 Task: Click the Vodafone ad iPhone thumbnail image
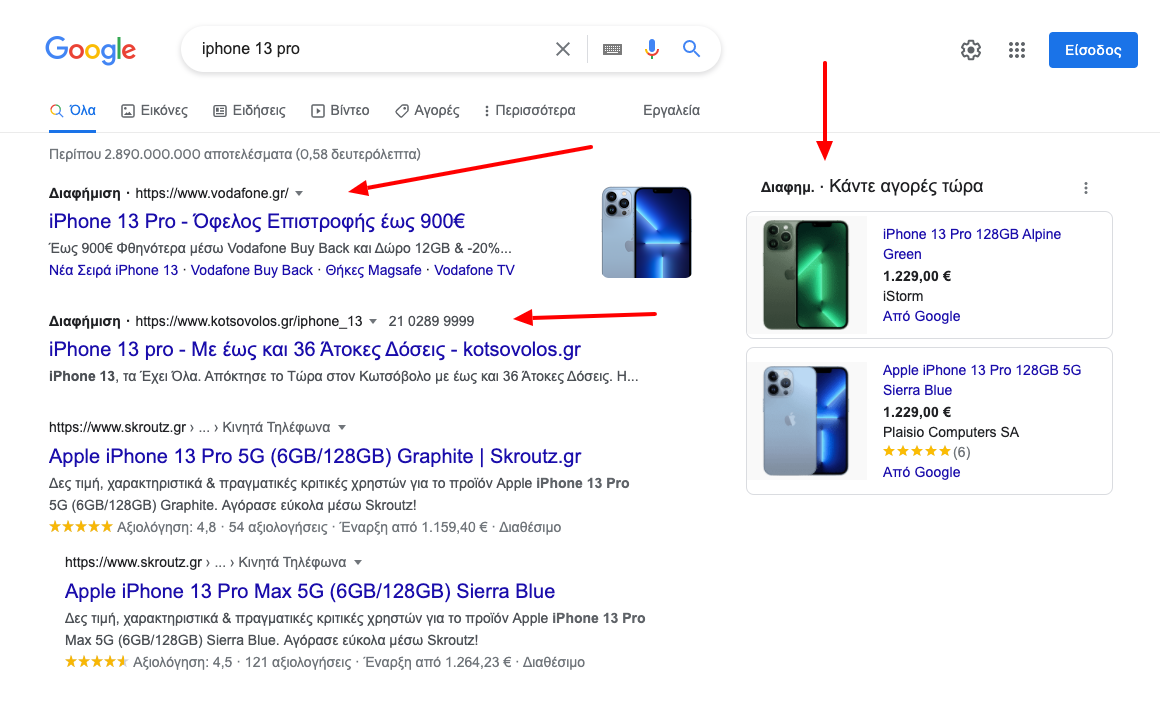click(647, 232)
